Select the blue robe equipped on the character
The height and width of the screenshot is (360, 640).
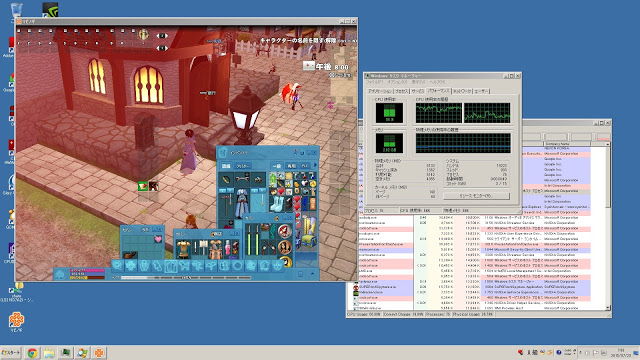click(x=242, y=203)
